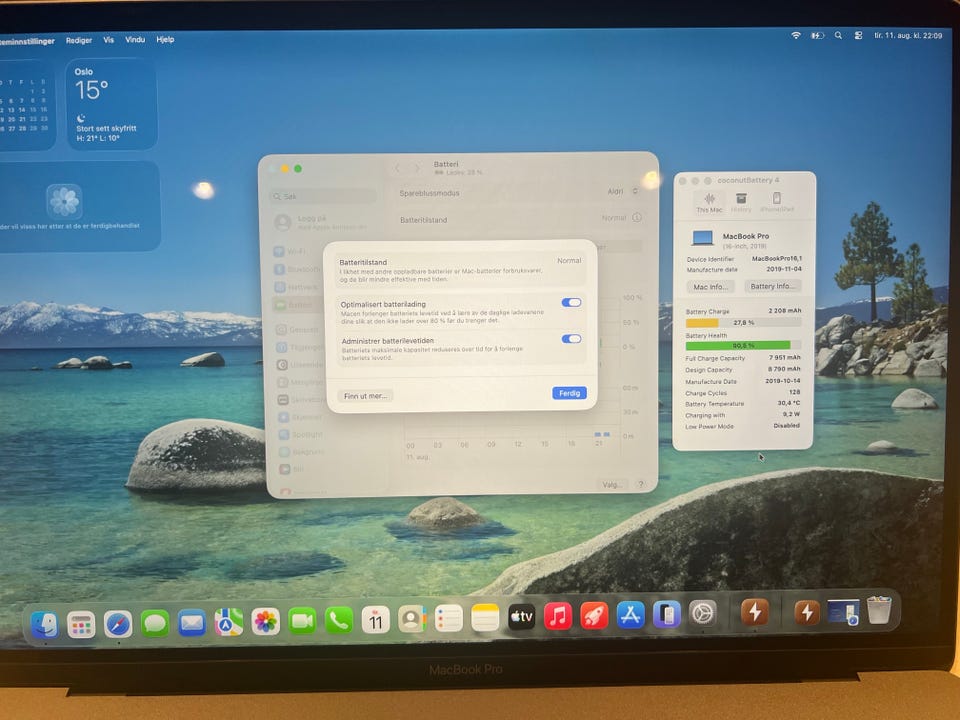Open Reminders from the Dock

449,618
